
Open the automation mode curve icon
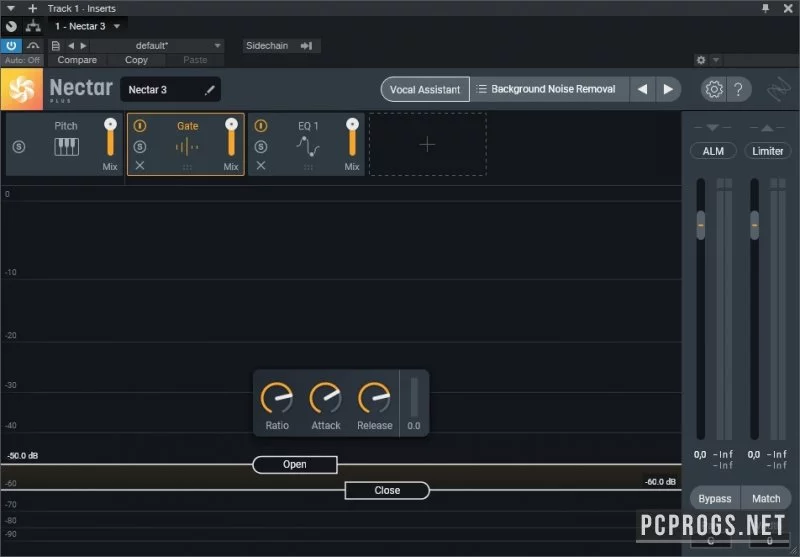point(33,45)
